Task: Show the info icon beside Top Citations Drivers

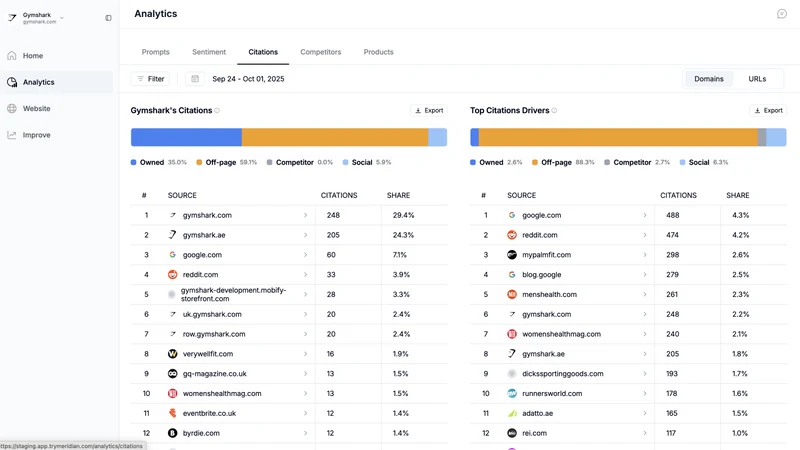Action: [554, 111]
